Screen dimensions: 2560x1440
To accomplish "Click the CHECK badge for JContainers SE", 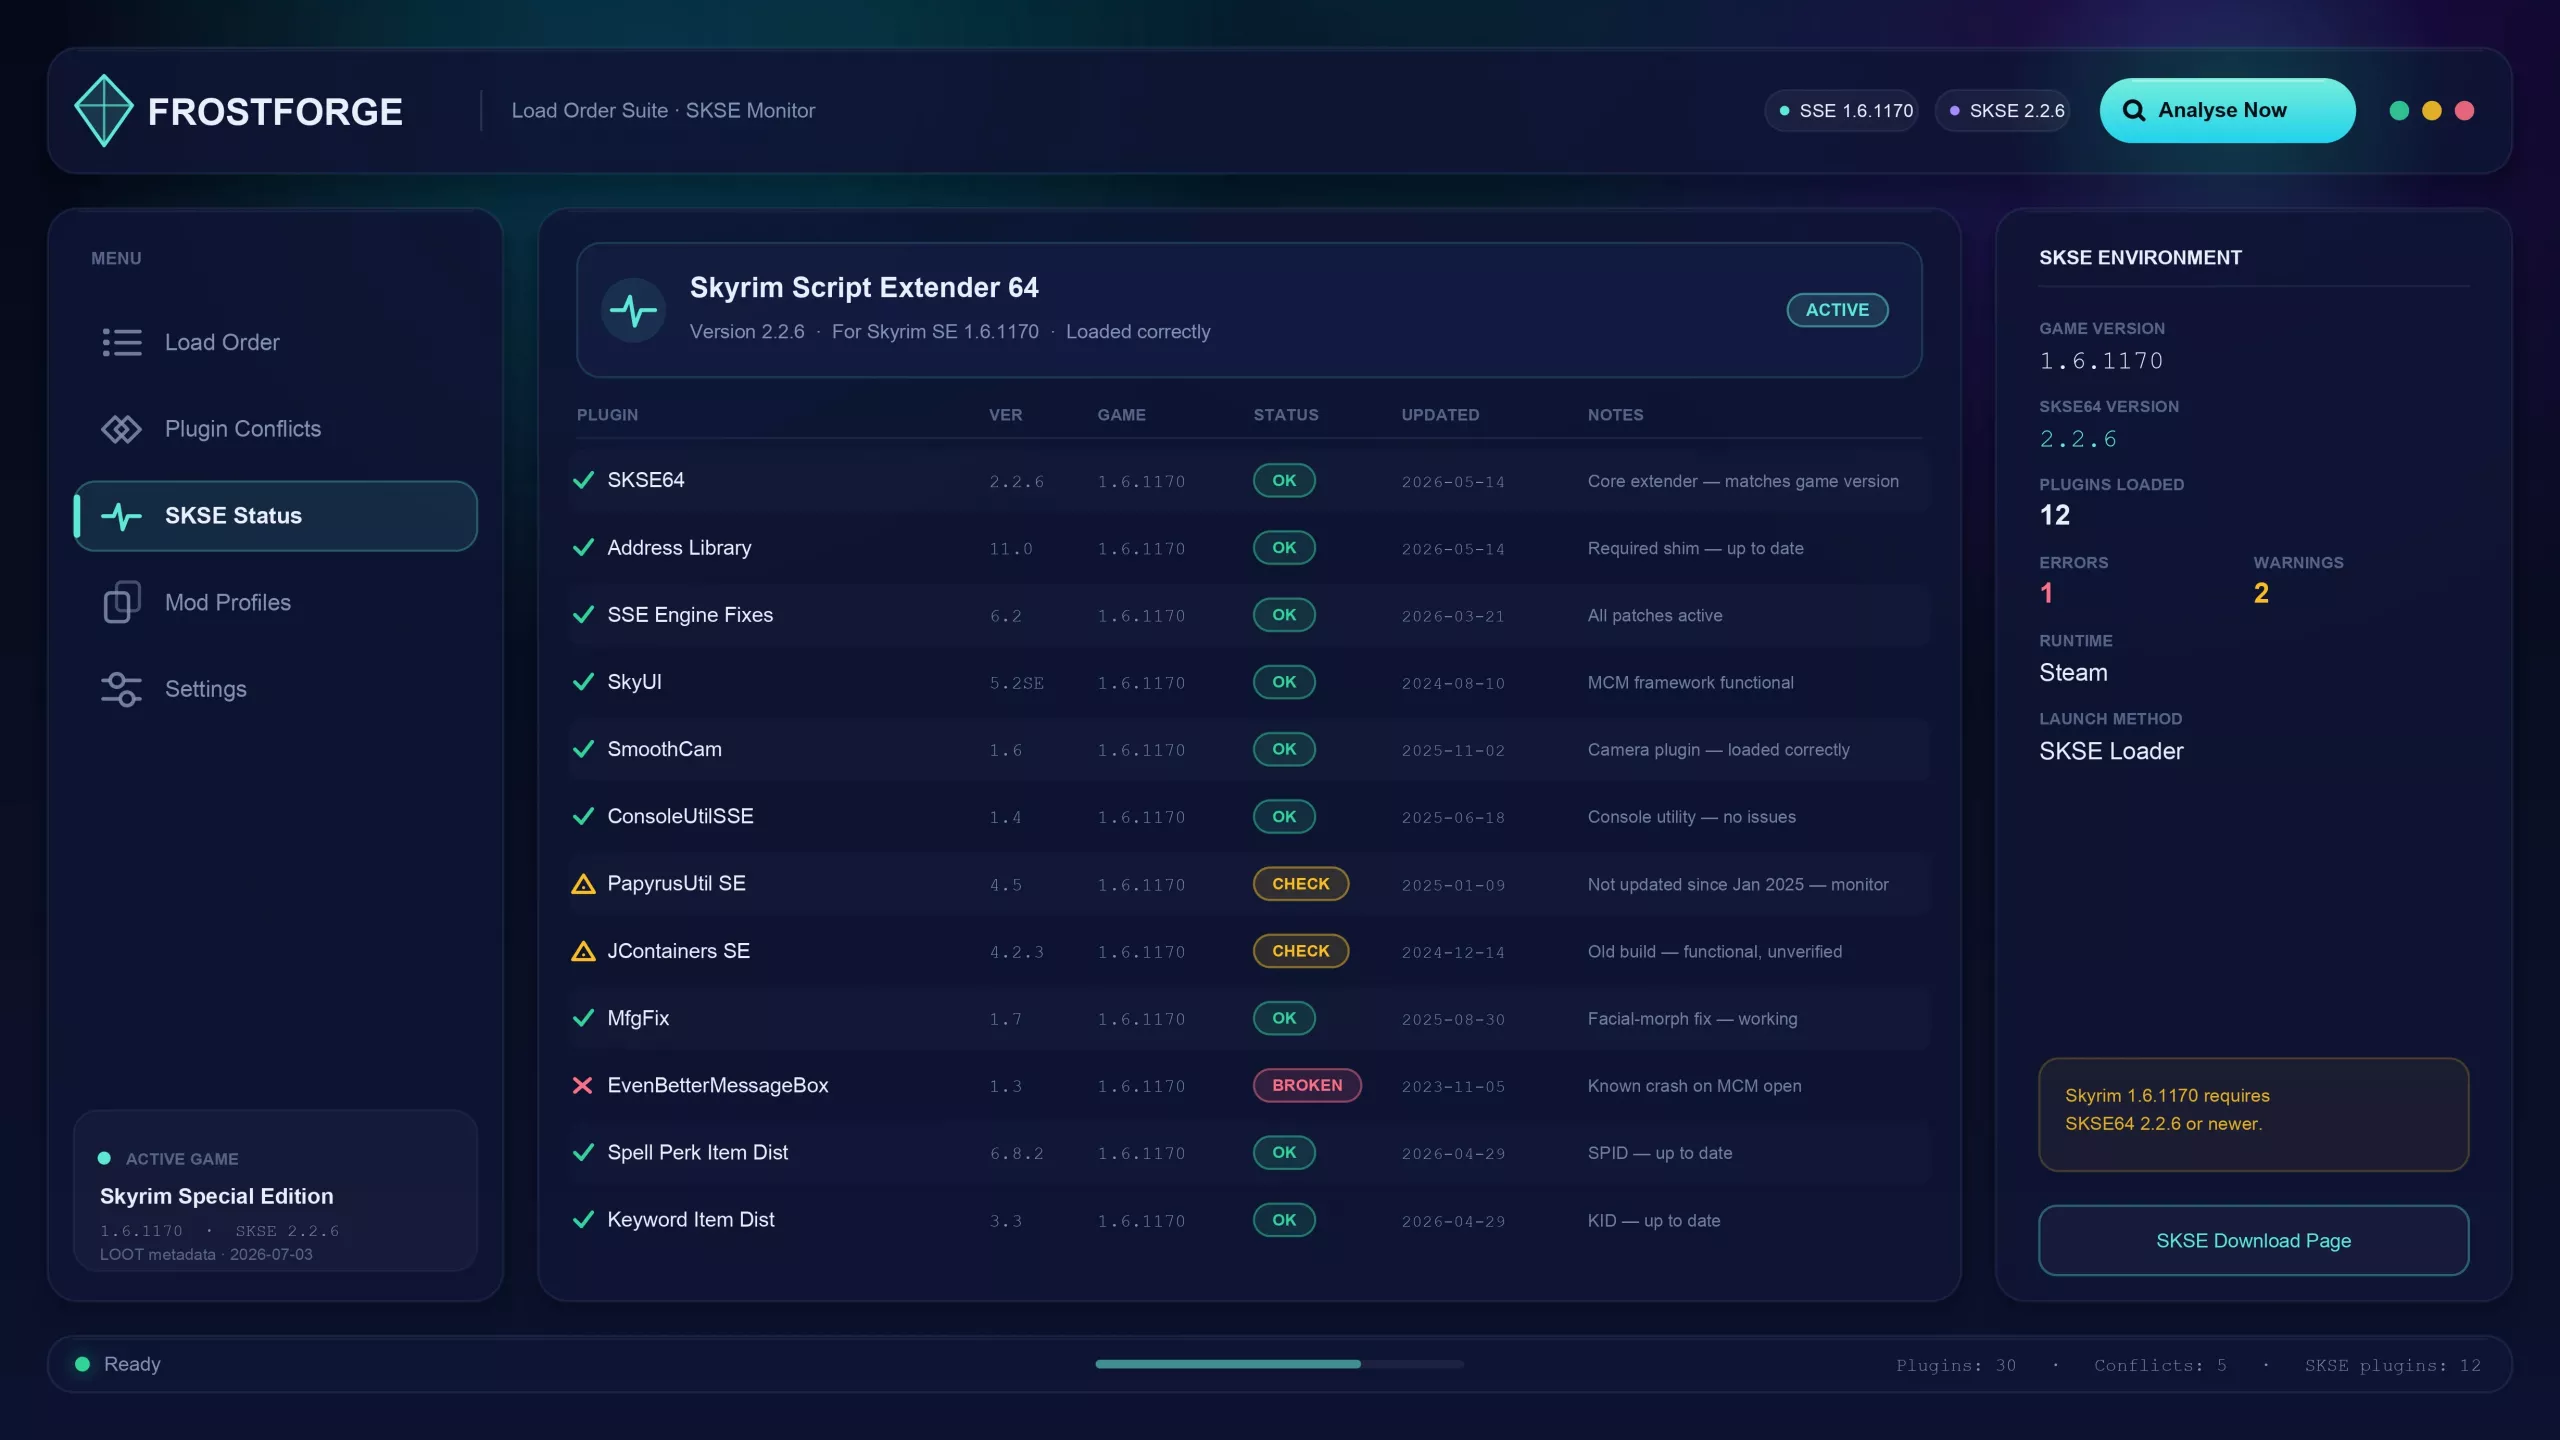I will click(x=1301, y=951).
